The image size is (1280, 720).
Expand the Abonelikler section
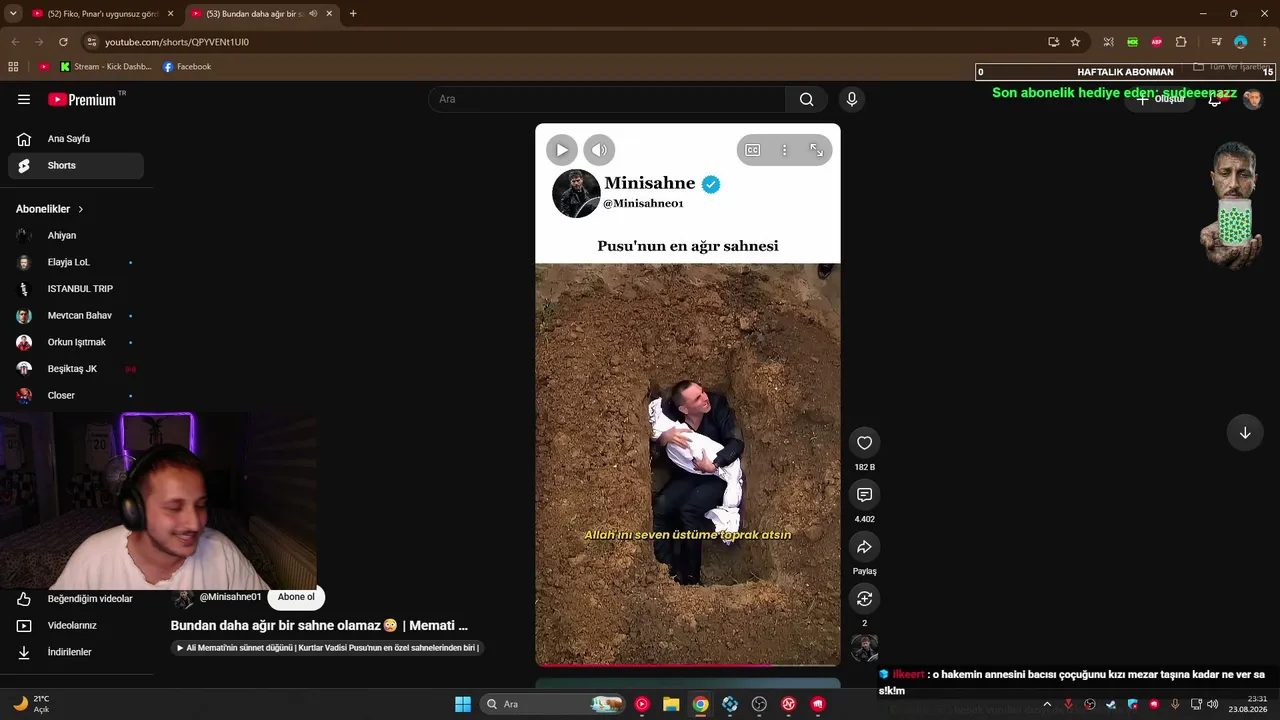pyautogui.click(x=50, y=209)
